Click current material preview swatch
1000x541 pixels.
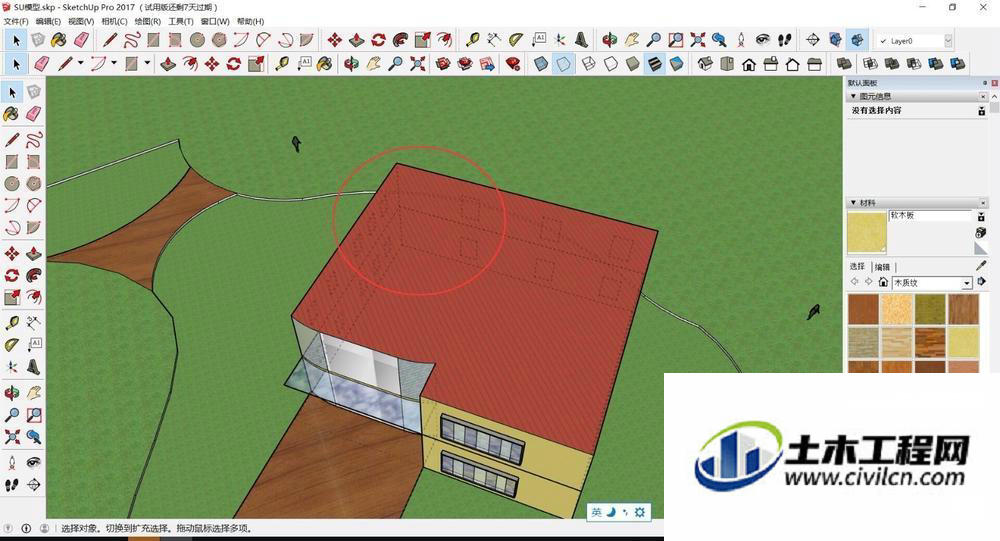pos(867,232)
